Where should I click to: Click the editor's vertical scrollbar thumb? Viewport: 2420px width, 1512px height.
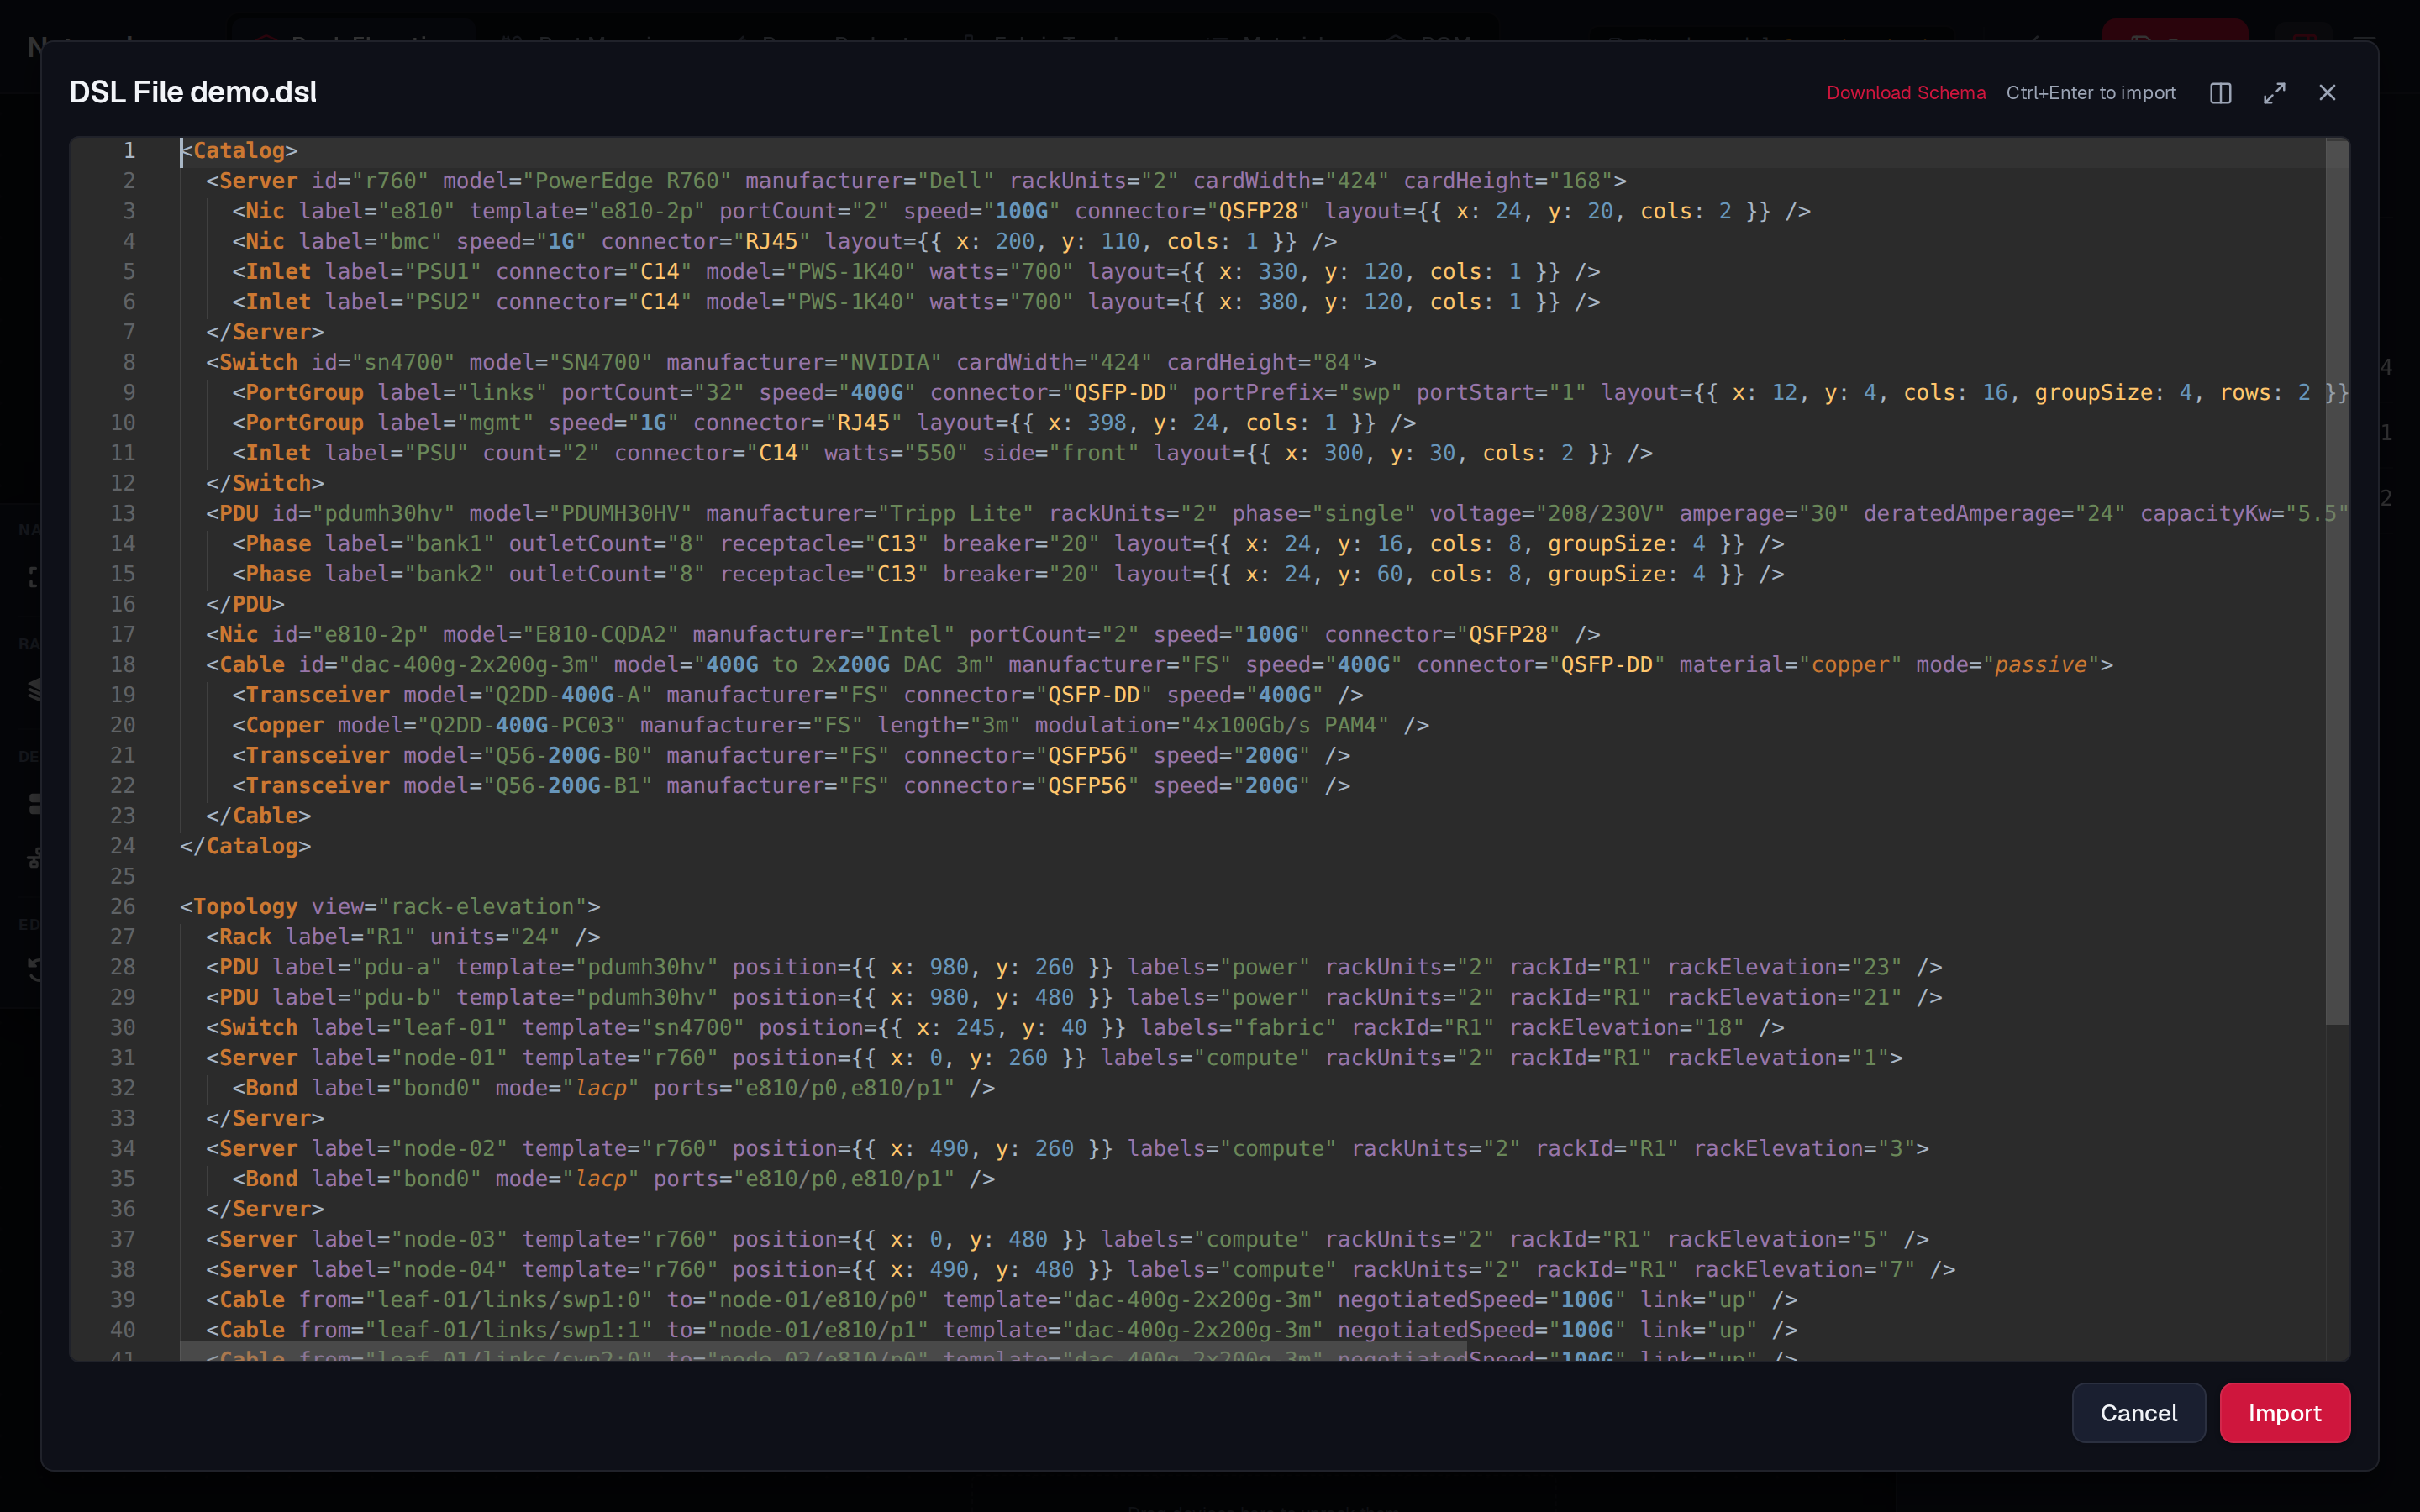coord(2336,582)
